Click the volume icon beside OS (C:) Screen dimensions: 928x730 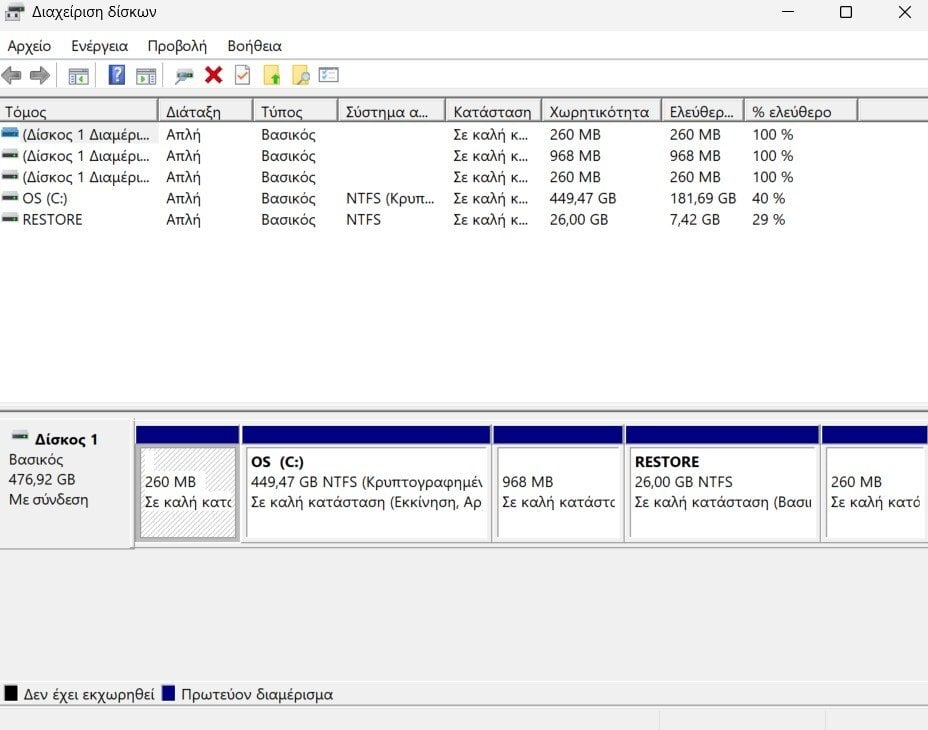(10, 198)
